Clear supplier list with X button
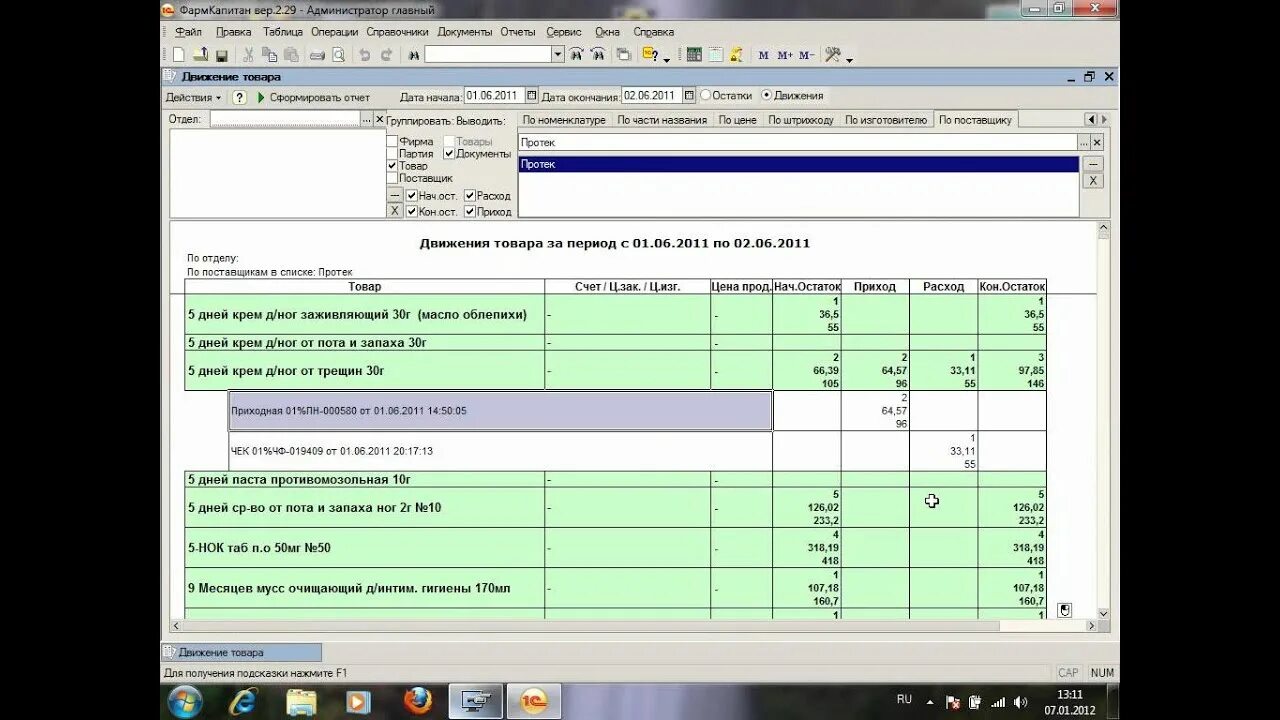Viewport: 1280px width, 720px height. [1093, 181]
